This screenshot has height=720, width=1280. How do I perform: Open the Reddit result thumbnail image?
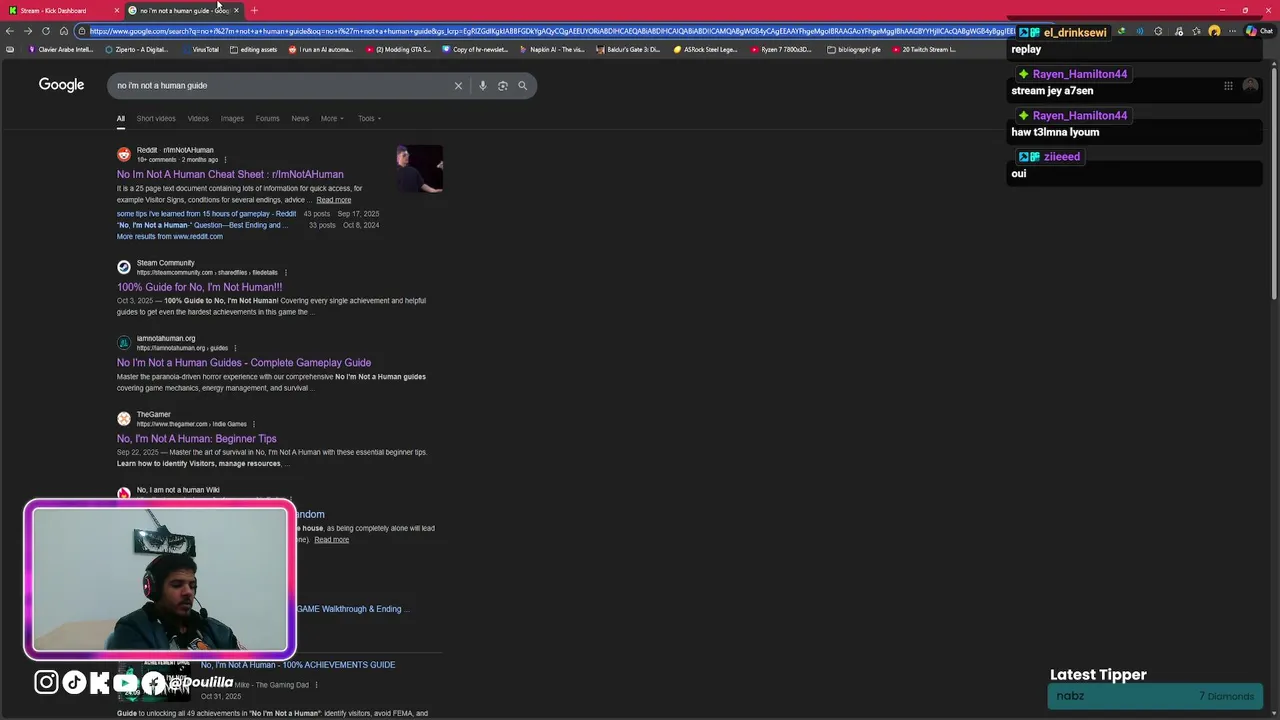point(419,169)
